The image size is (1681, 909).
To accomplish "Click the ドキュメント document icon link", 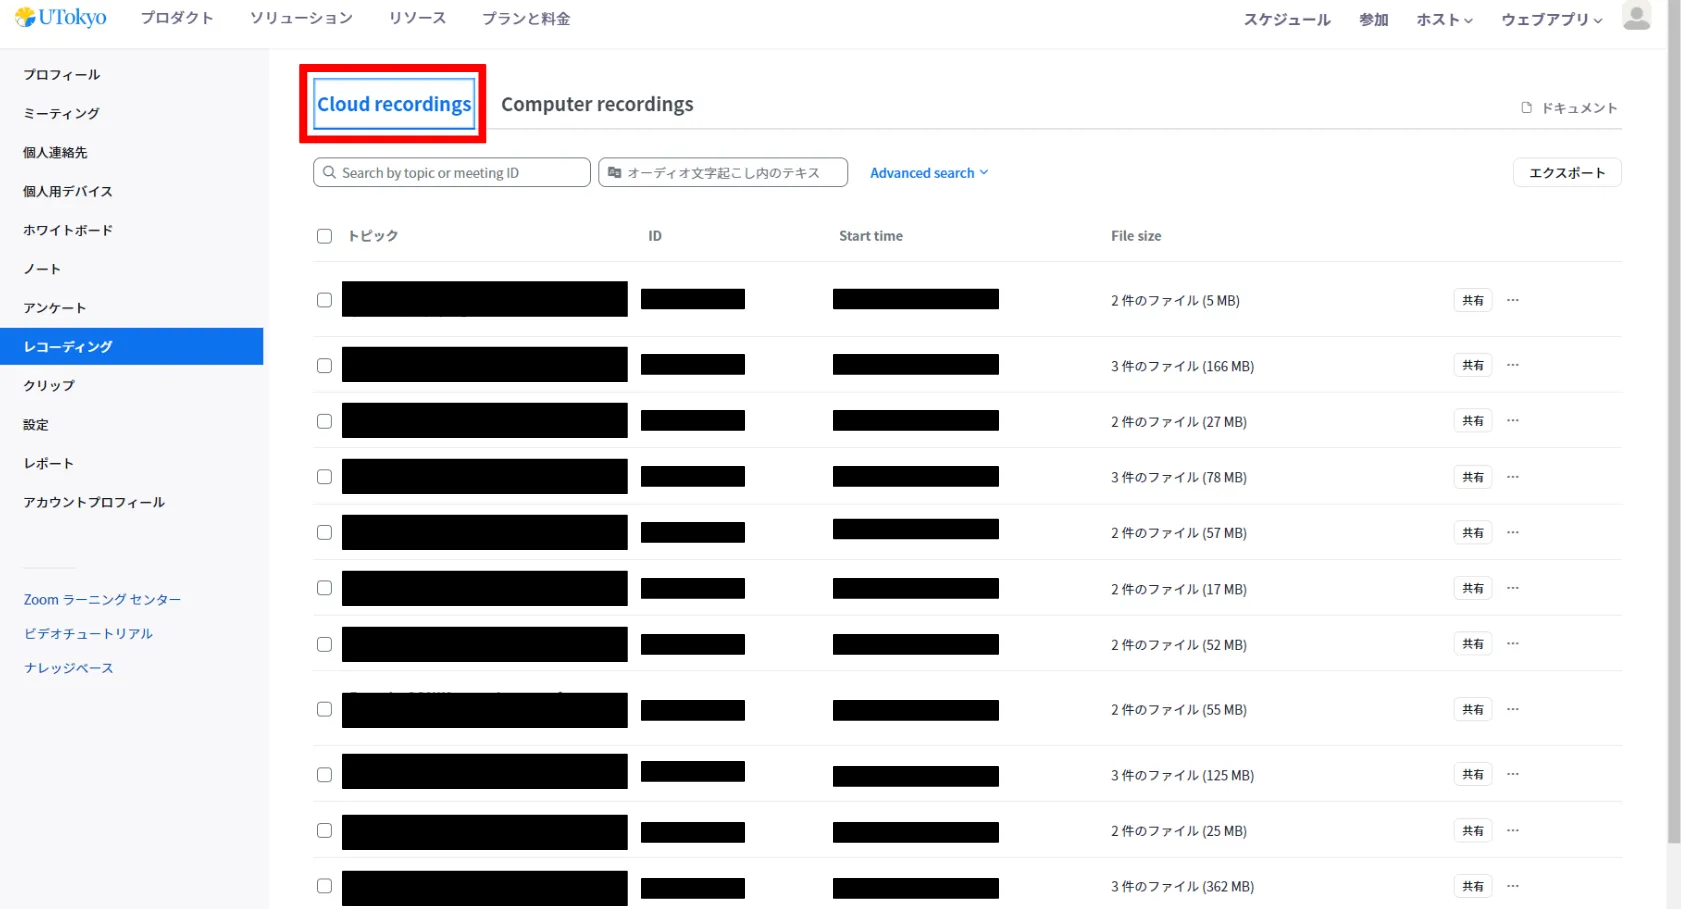I will [x=1526, y=108].
